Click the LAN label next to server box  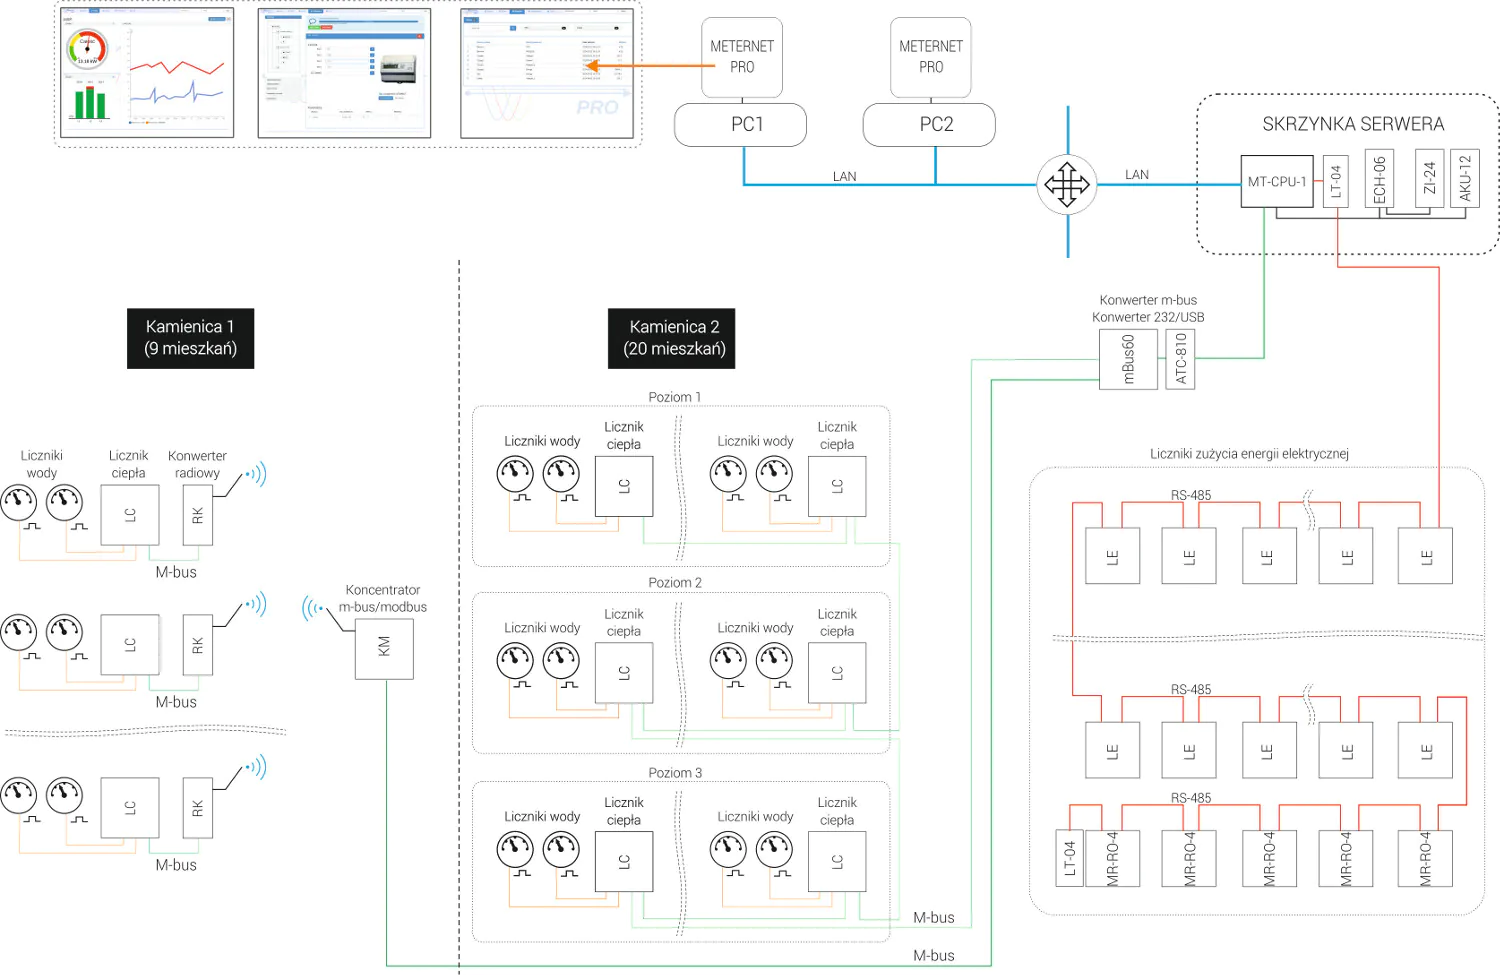coord(1137,174)
